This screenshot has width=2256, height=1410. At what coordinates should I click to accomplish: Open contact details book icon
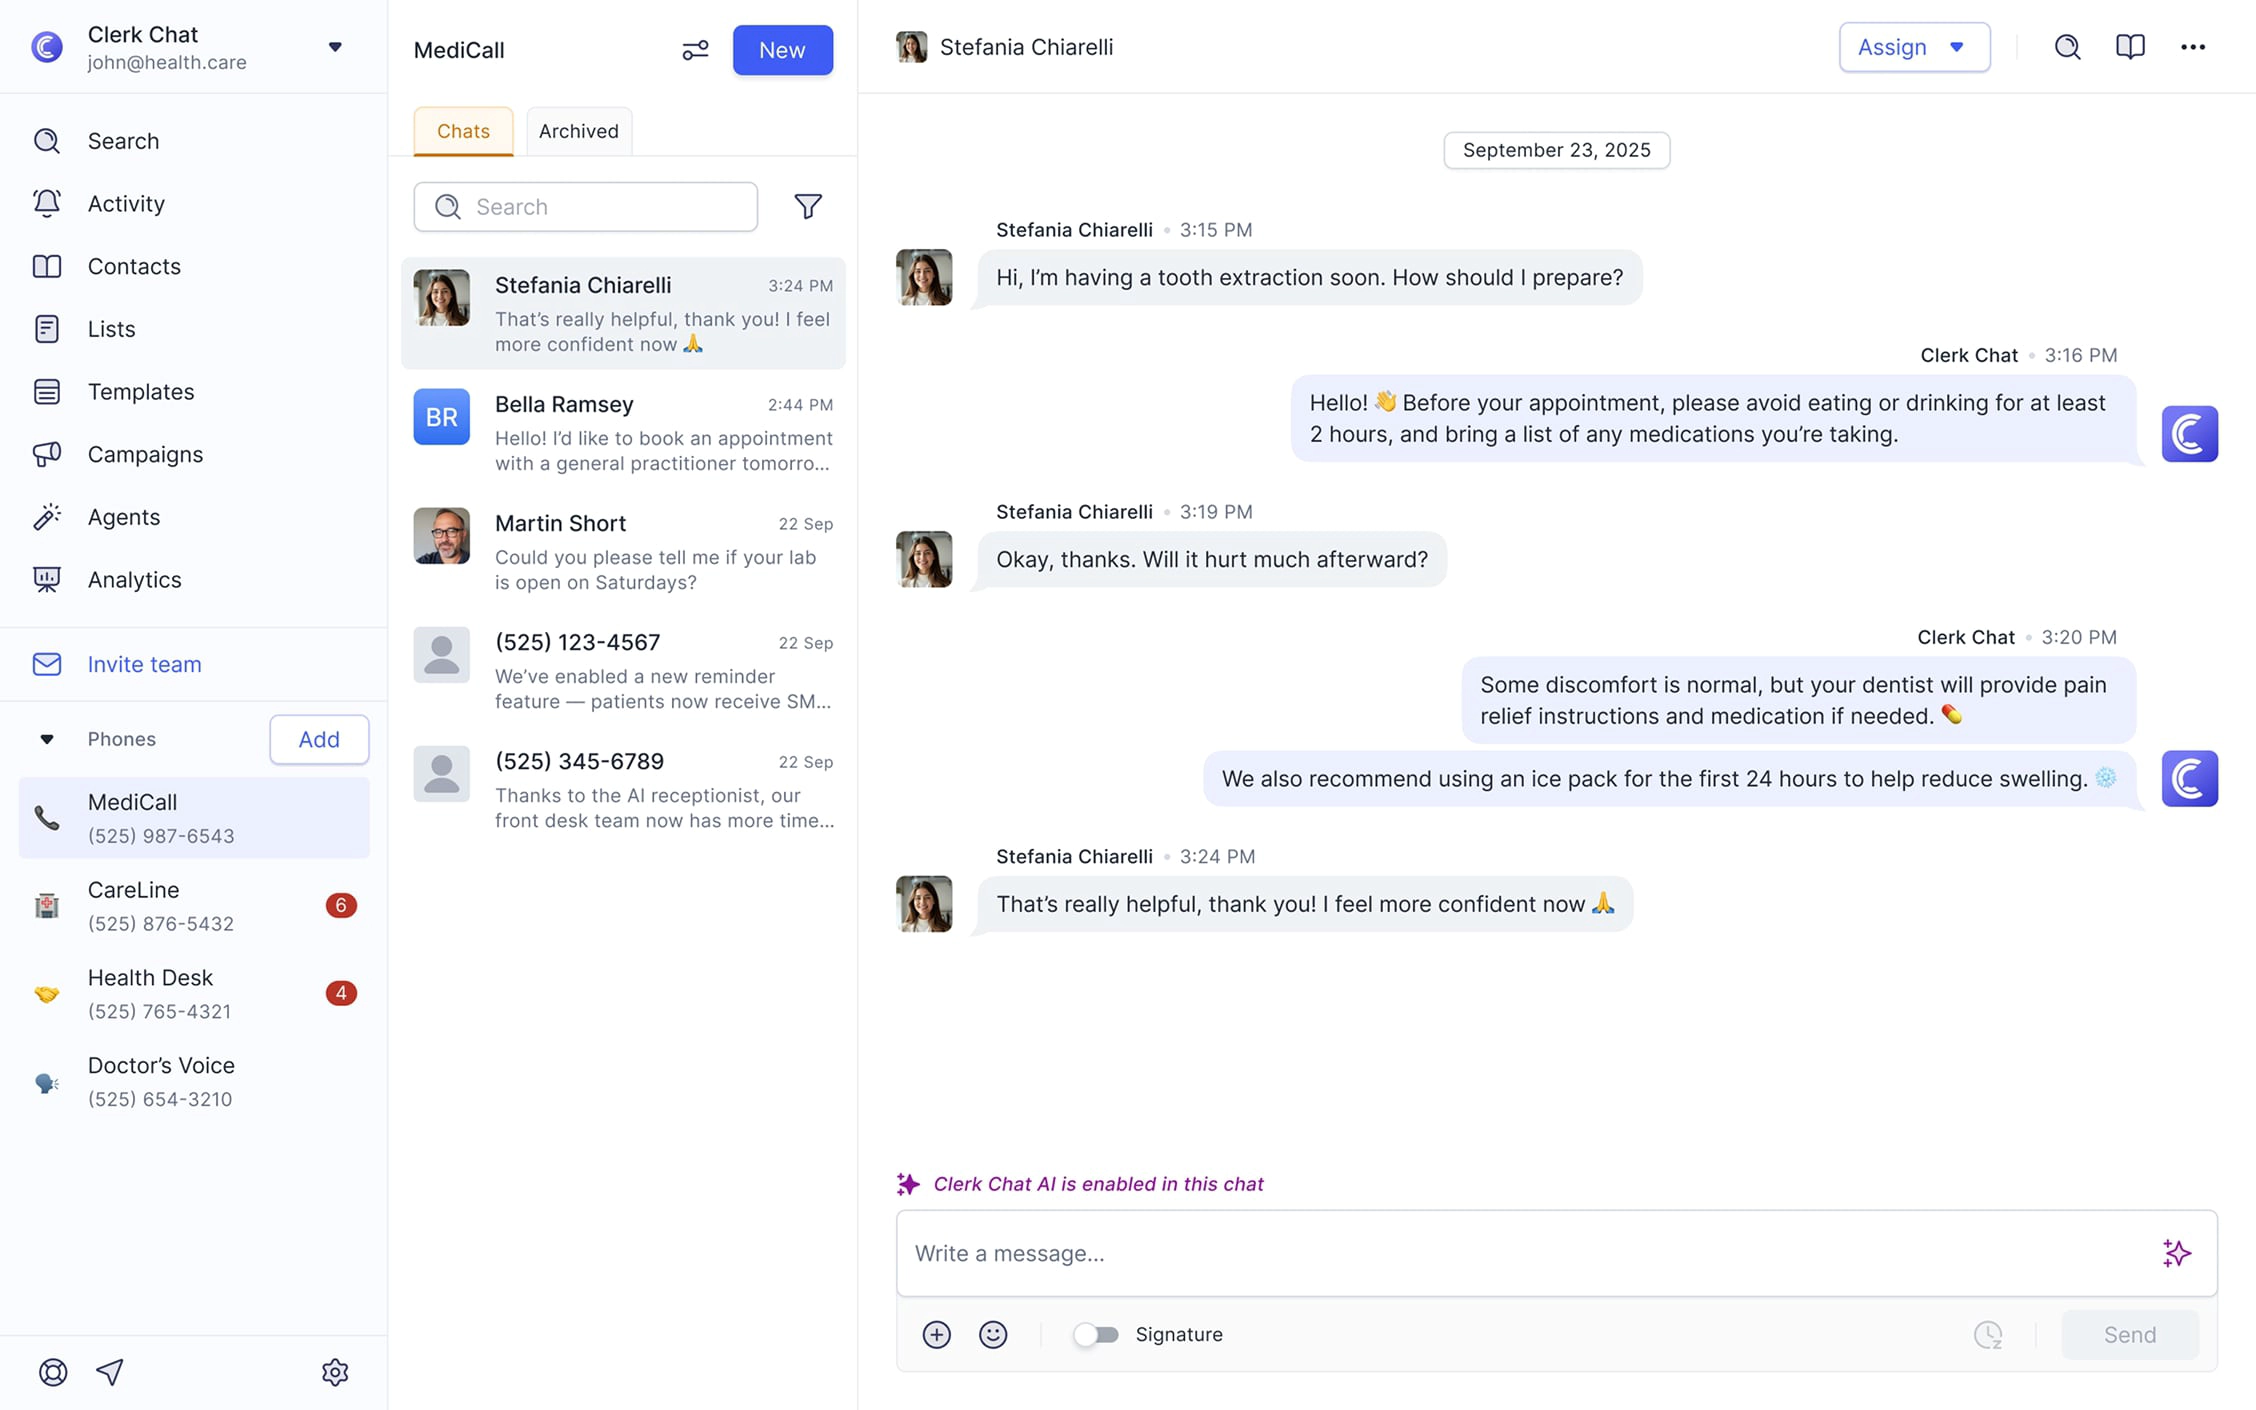tap(2130, 47)
